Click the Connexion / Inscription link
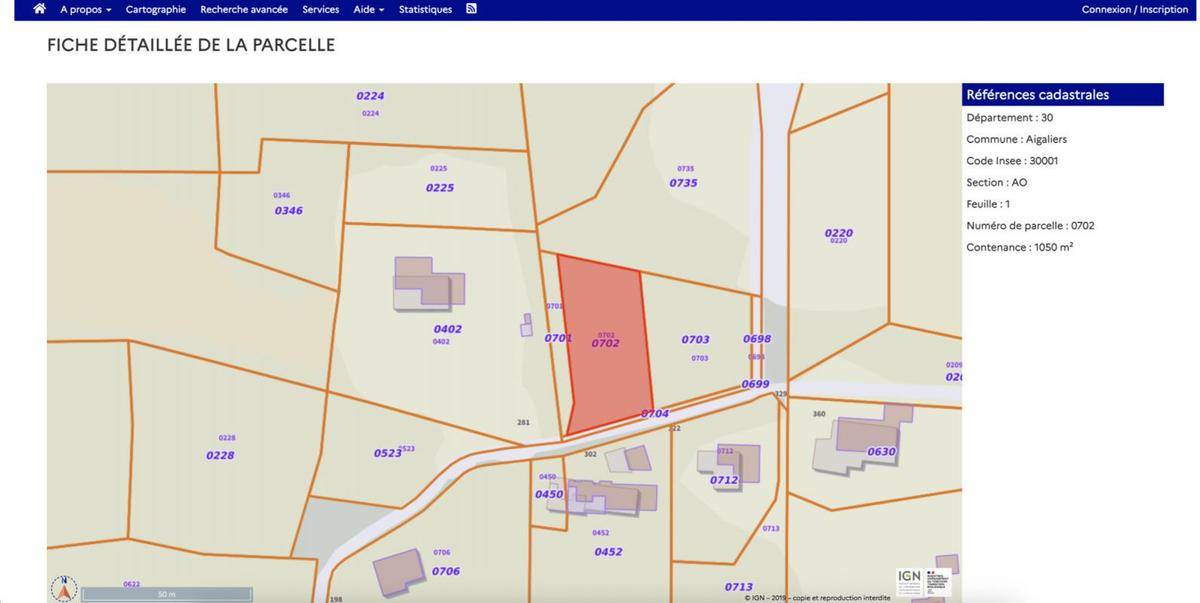The height and width of the screenshot is (603, 1200). tap(1134, 9)
